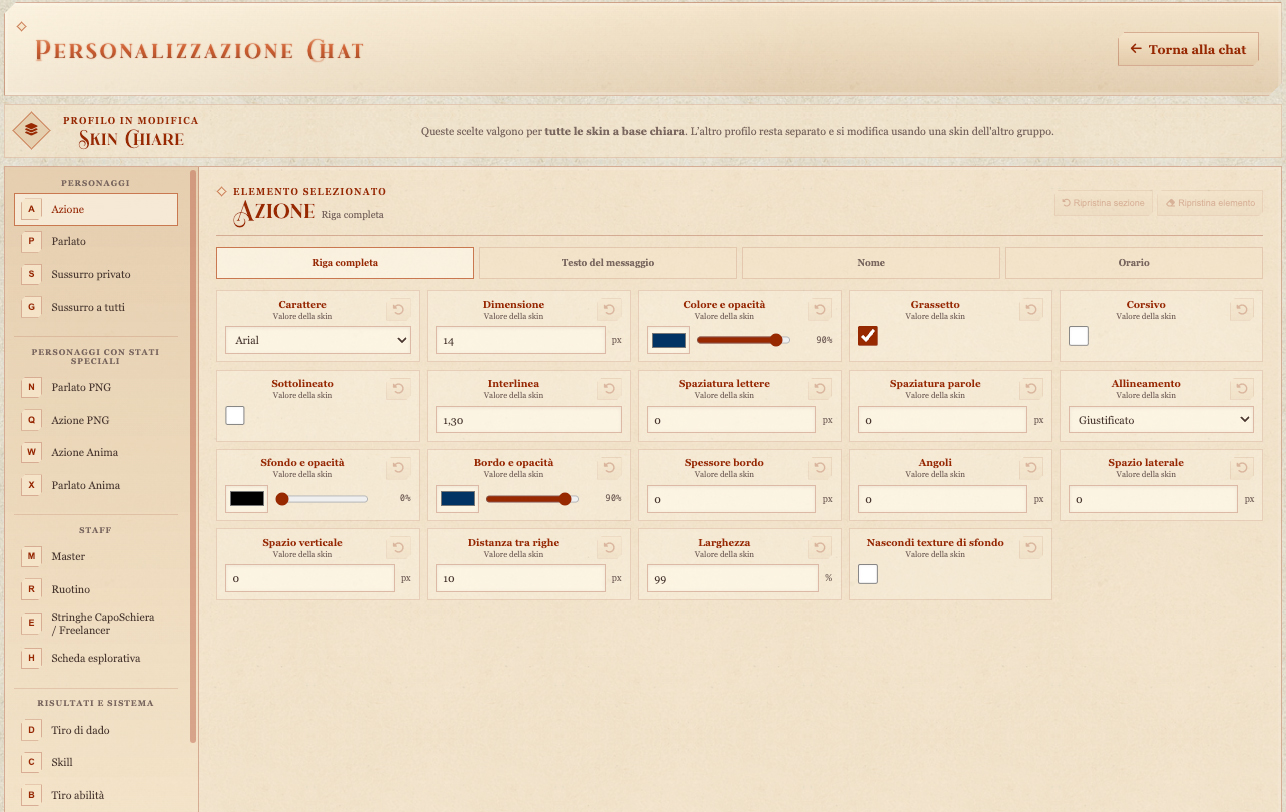This screenshot has height=812, width=1286.
Task: Click the layers icon beside Skin Chiare profile
Action: tap(31, 130)
